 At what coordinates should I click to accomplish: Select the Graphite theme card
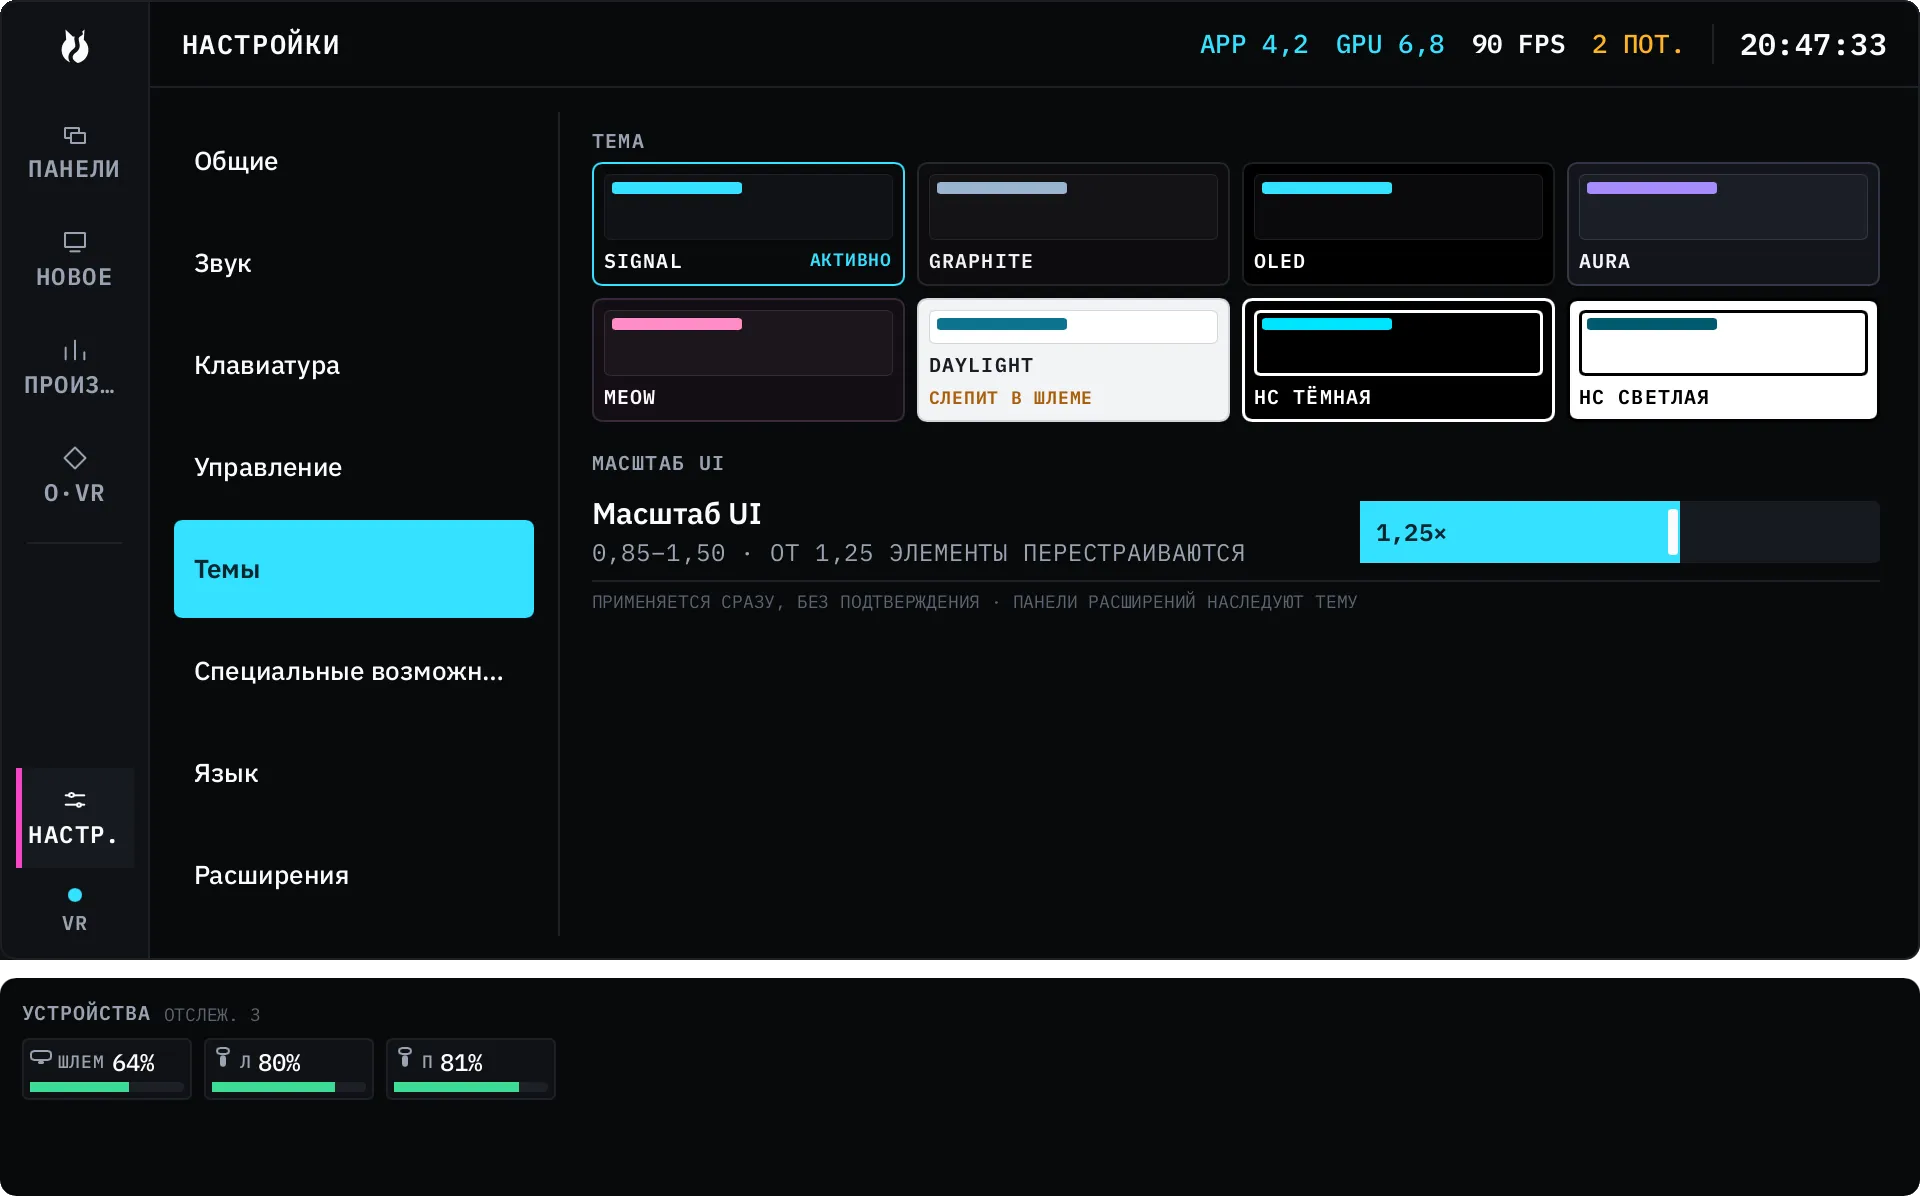(1073, 224)
